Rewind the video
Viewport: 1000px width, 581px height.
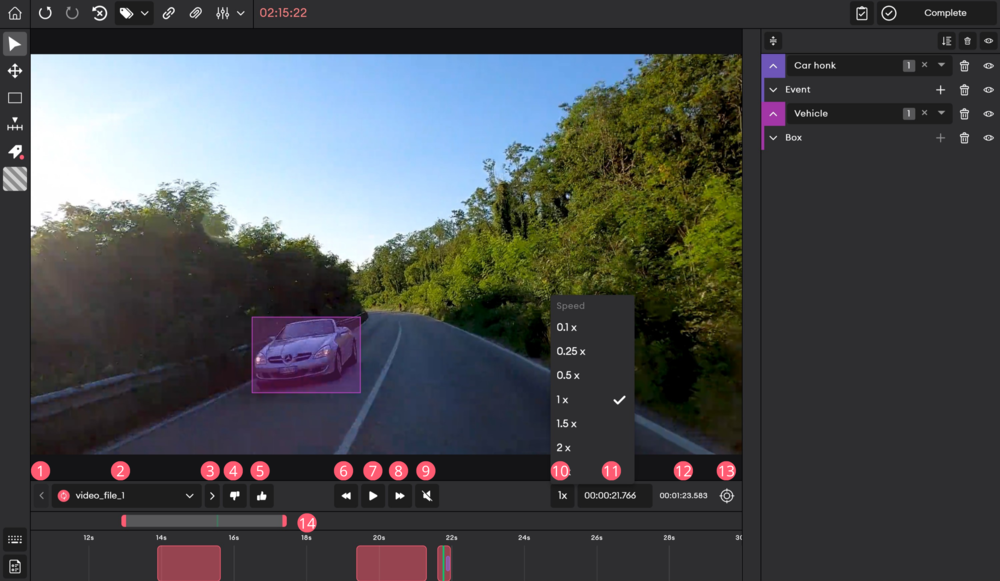click(346, 496)
